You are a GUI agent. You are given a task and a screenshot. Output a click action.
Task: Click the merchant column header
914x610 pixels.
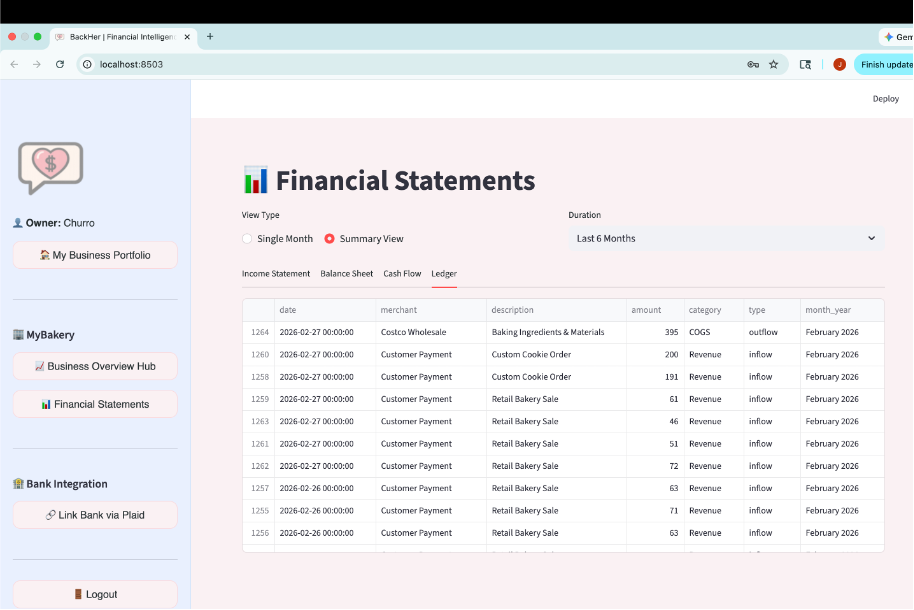coord(431,310)
